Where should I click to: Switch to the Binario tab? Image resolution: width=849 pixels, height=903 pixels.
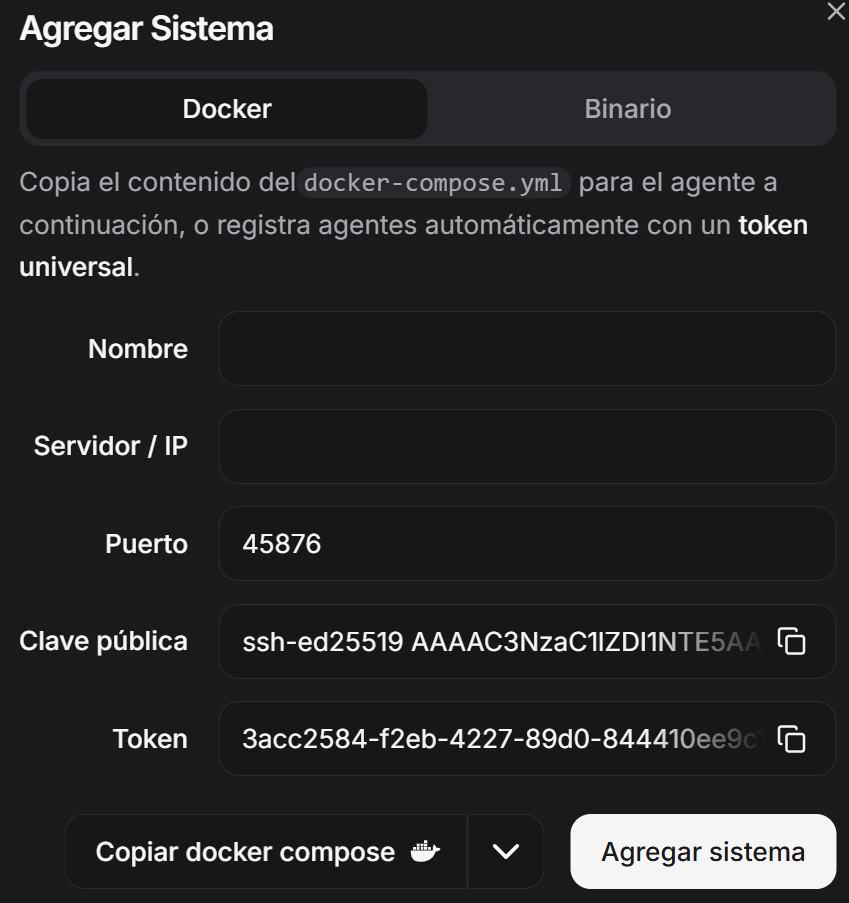pyautogui.click(x=627, y=109)
